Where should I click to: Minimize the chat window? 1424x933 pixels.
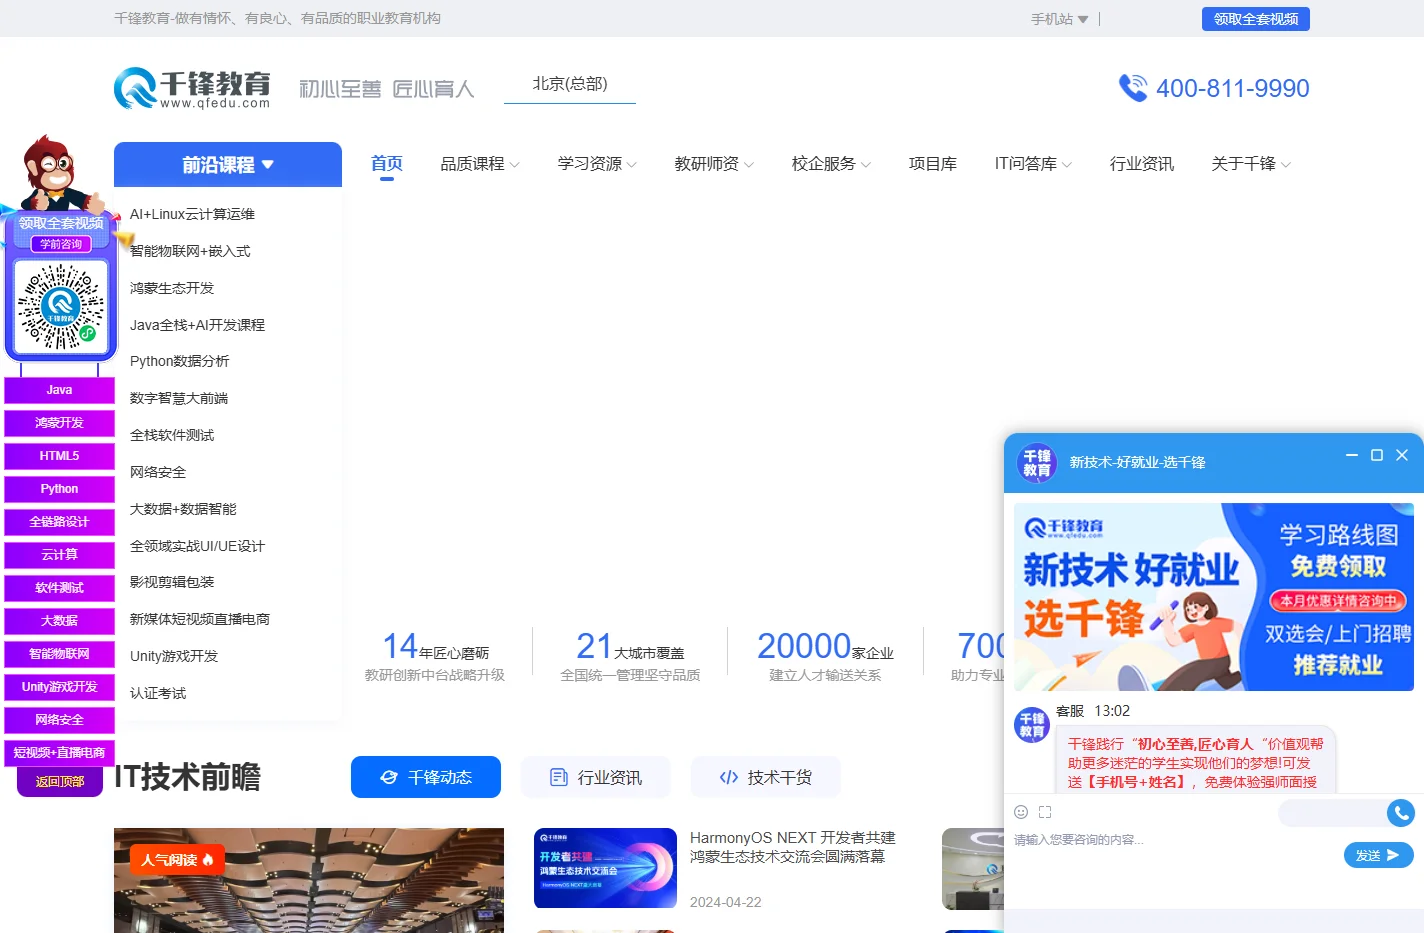(1352, 455)
